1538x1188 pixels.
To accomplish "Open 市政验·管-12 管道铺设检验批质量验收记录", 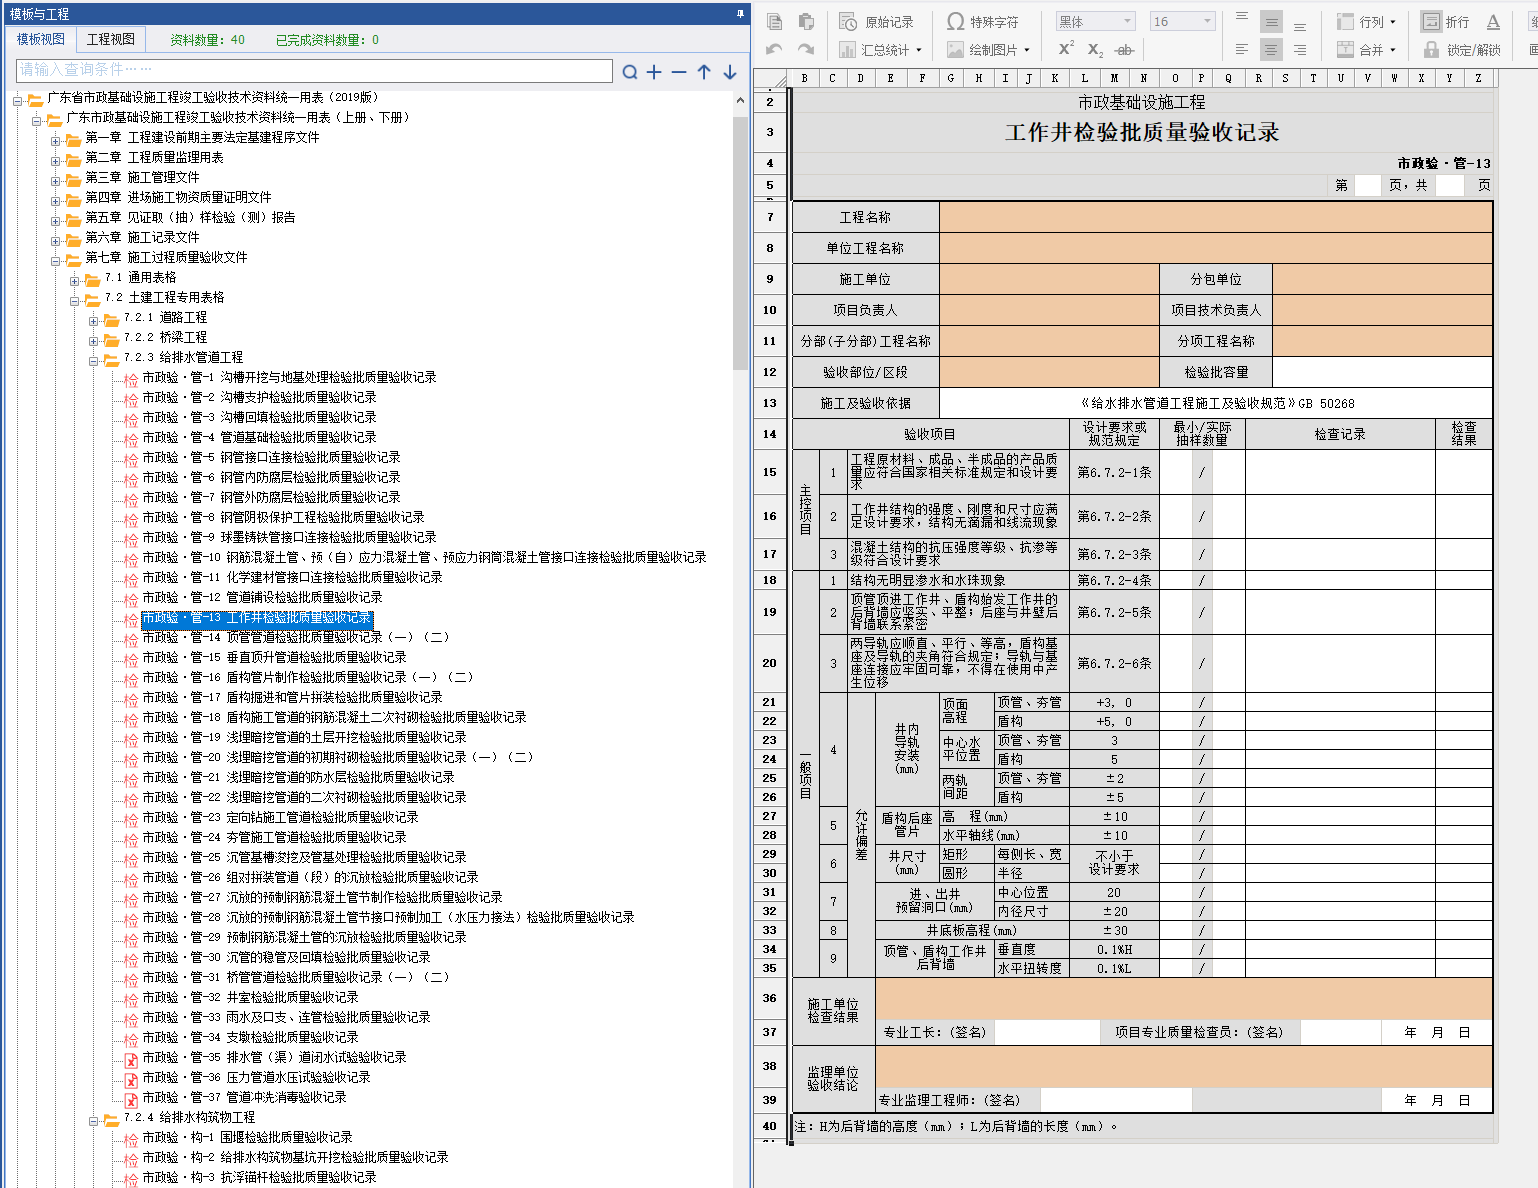I will pos(262,597).
